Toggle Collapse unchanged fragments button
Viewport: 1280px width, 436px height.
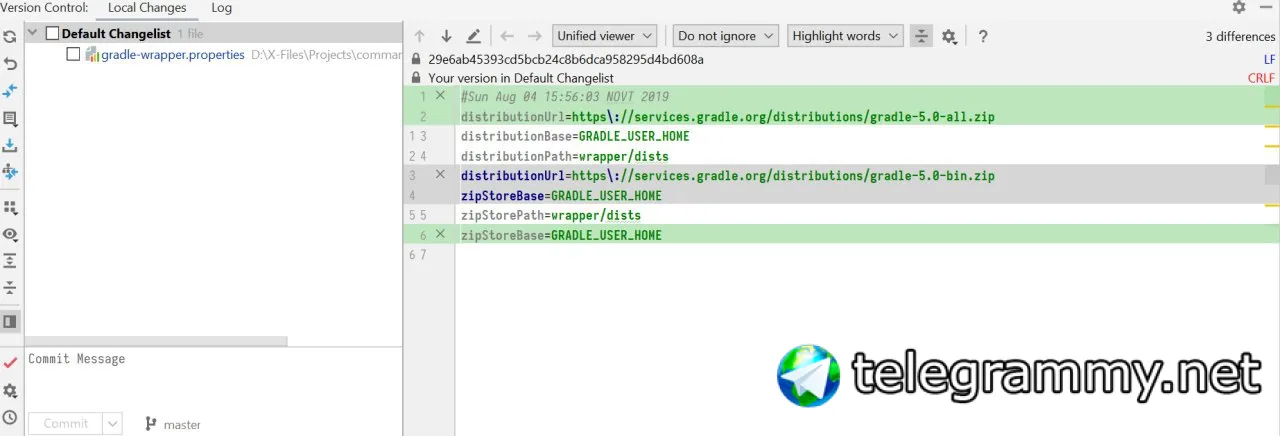click(921, 36)
